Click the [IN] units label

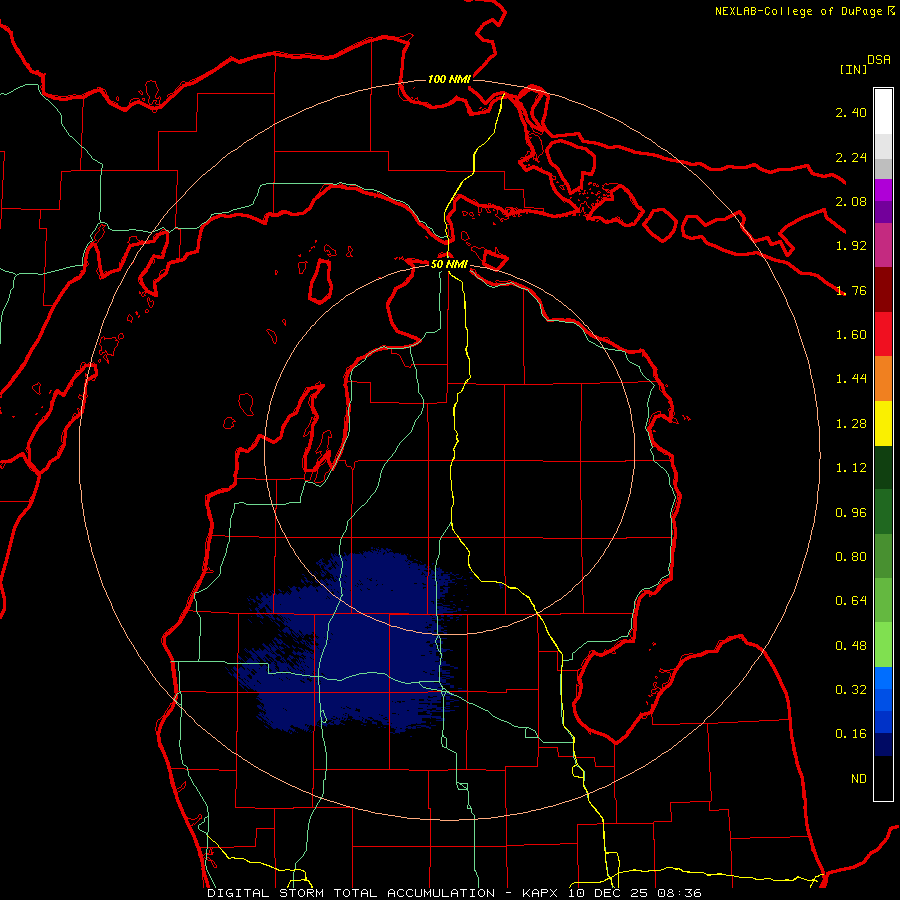853,69
